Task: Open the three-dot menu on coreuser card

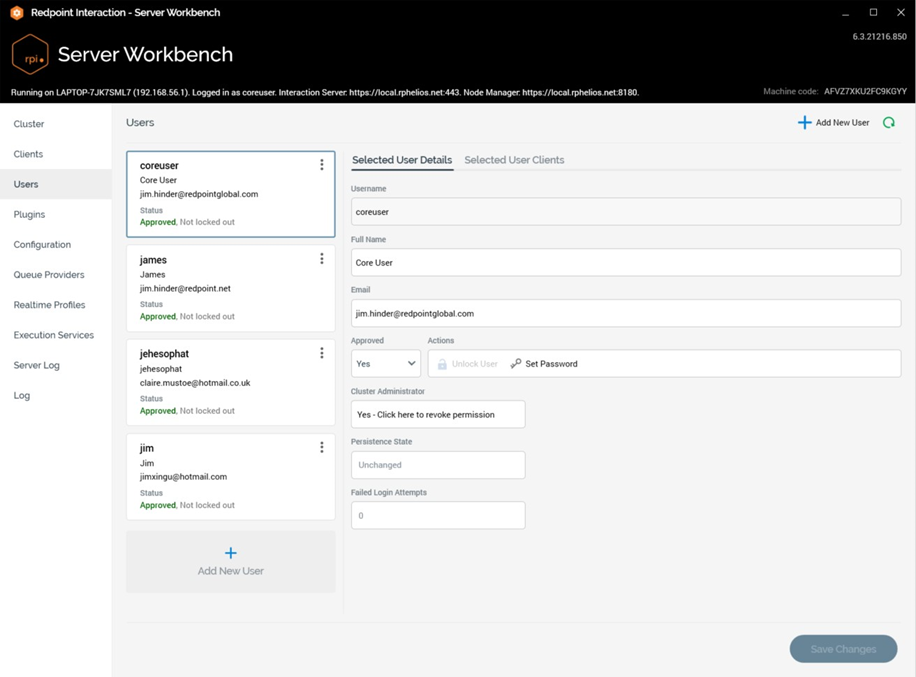Action: click(x=321, y=165)
